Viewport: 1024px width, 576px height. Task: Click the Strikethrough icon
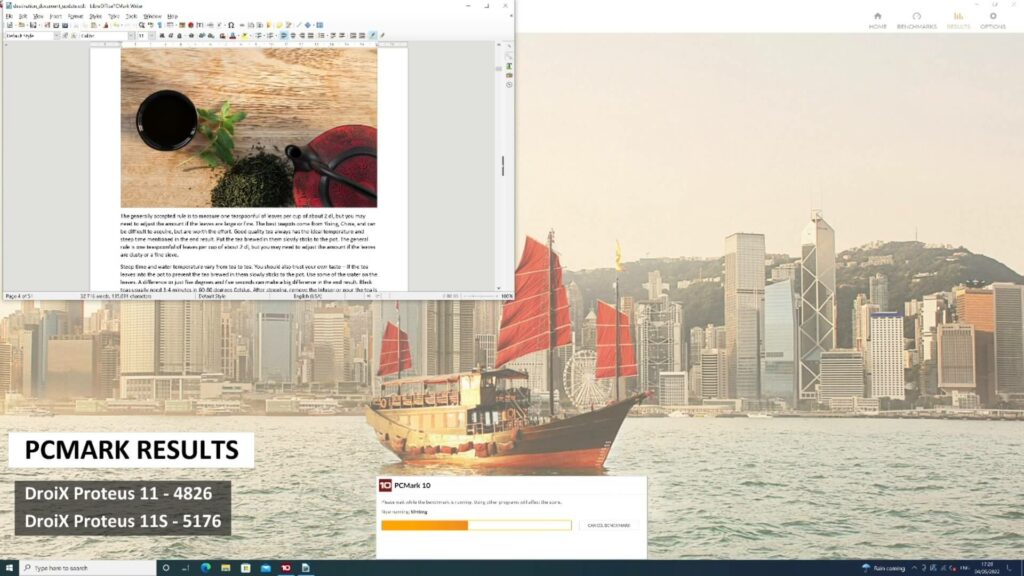pos(191,36)
